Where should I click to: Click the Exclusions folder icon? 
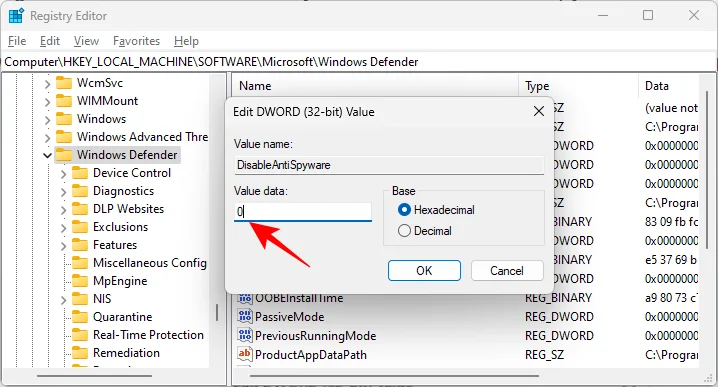80,227
